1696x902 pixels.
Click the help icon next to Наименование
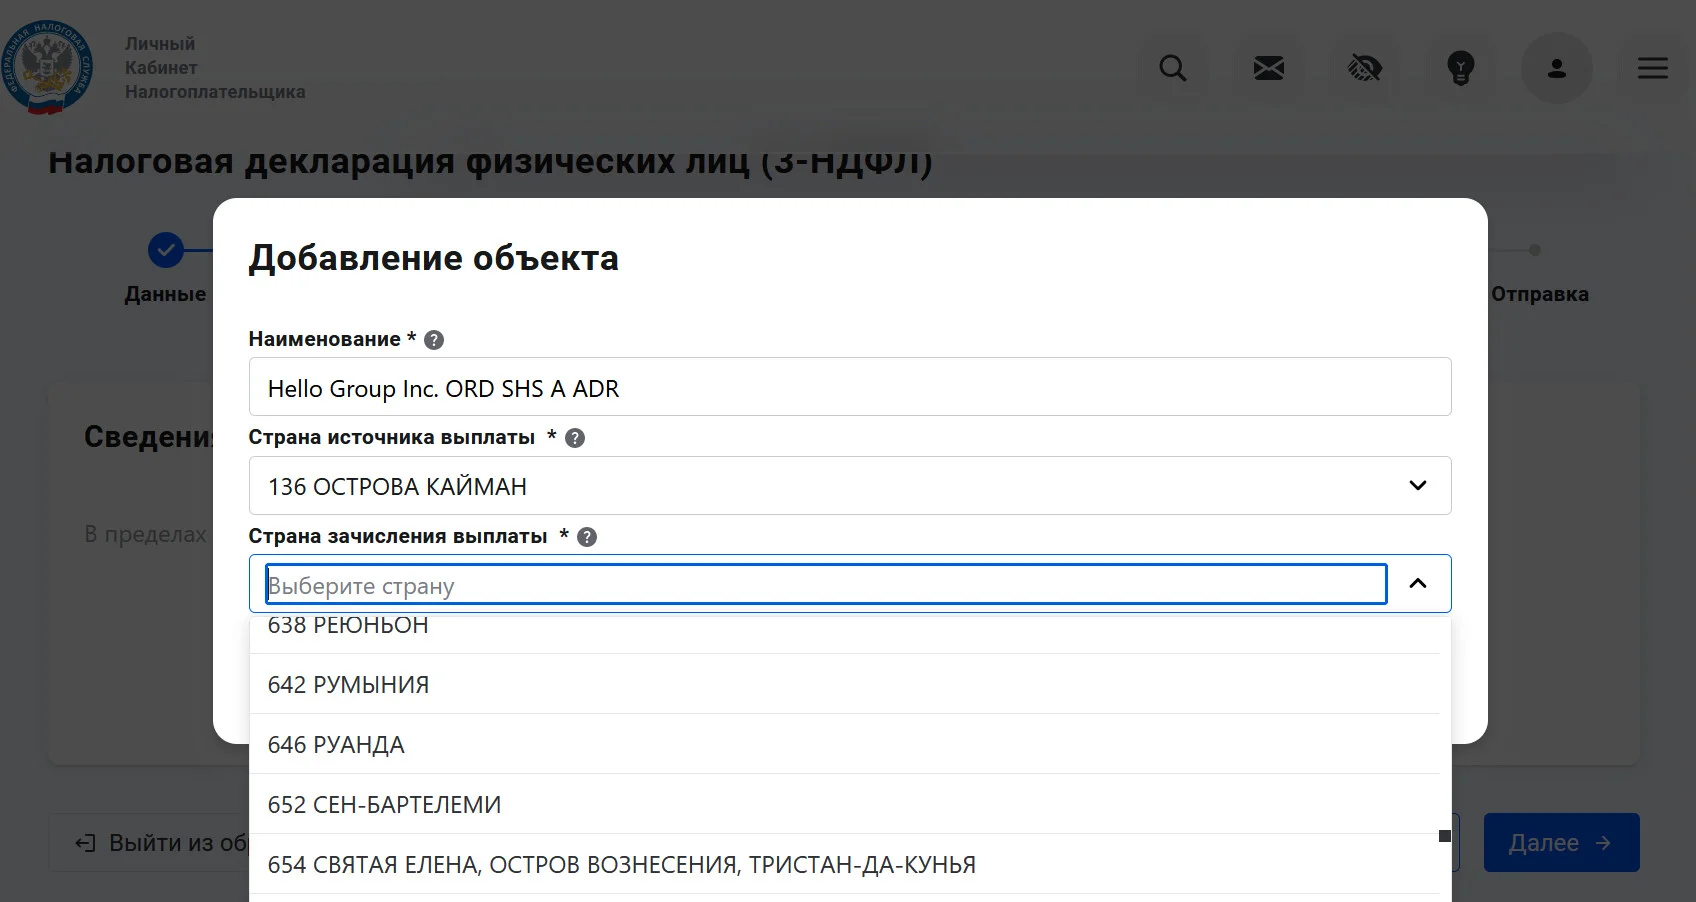[434, 340]
